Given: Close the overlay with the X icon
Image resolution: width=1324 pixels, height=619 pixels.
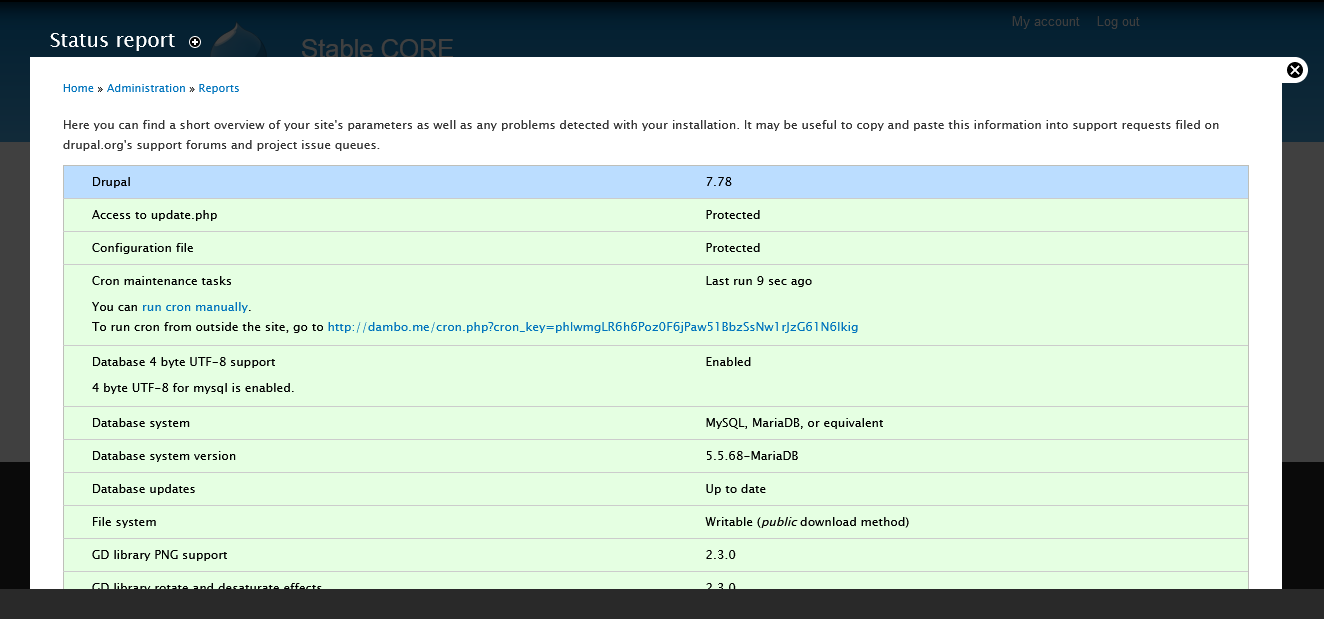Looking at the screenshot, I should pos(1295,70).
